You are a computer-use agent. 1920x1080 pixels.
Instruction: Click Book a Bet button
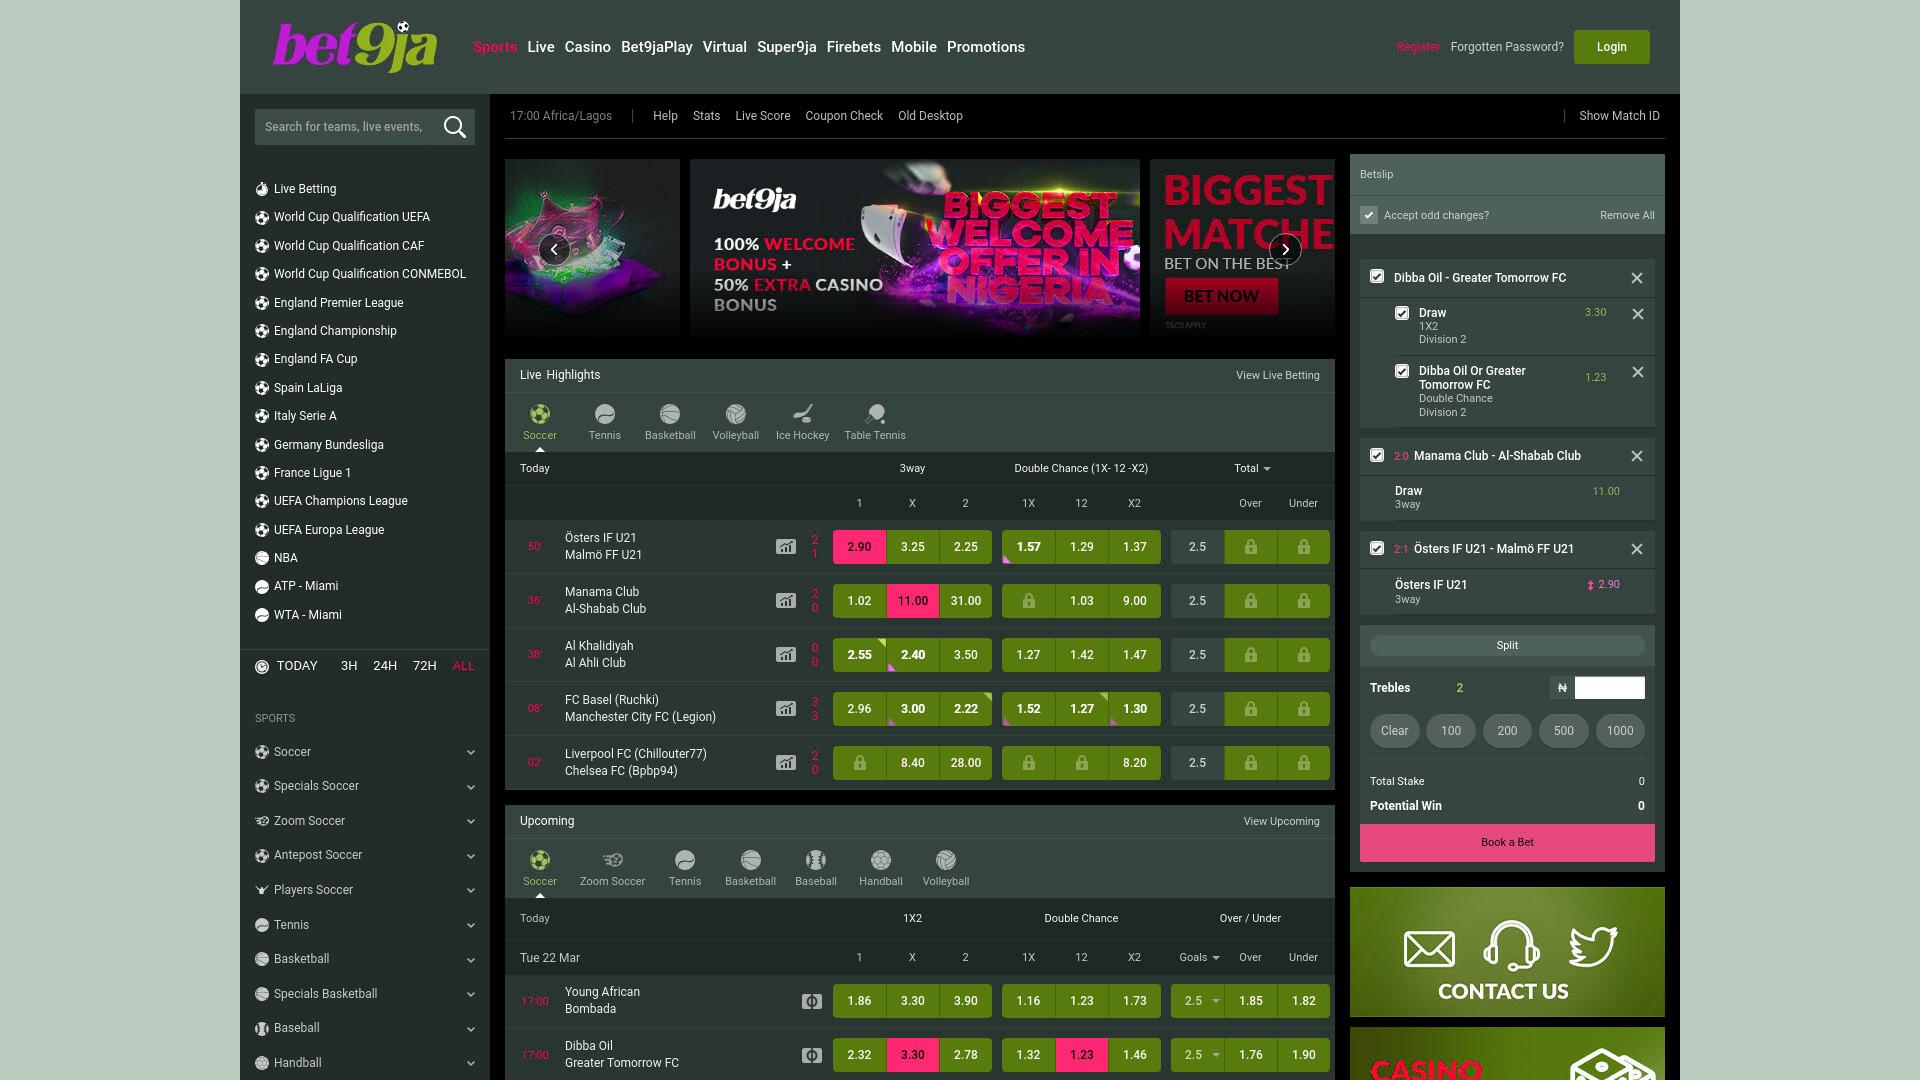1507,843
